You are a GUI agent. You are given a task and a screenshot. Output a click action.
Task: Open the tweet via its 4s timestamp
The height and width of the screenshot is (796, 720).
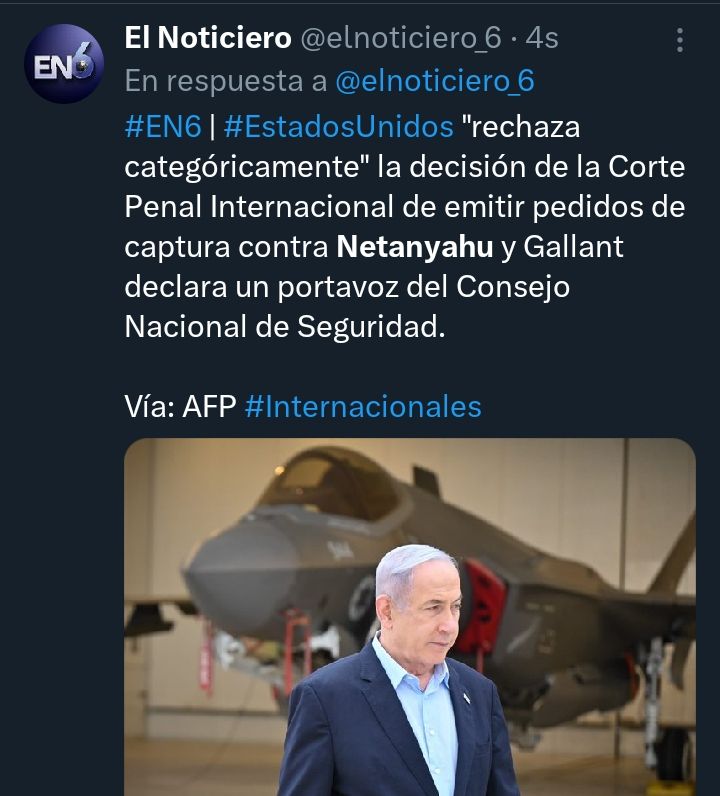542,39
